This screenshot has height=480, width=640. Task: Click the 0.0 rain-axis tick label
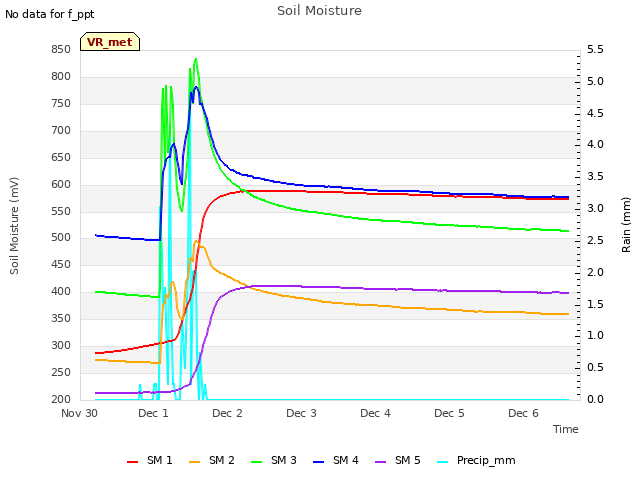click(595, 399)
